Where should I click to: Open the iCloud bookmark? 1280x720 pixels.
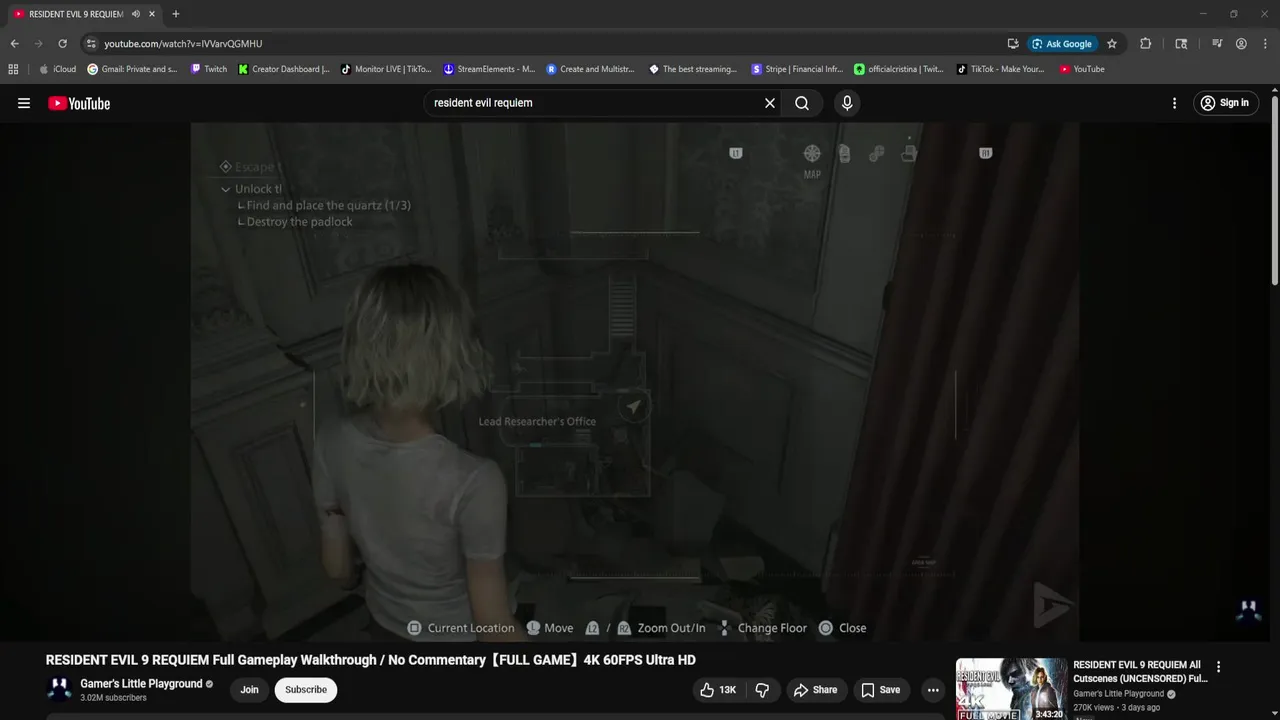(57, 69)
